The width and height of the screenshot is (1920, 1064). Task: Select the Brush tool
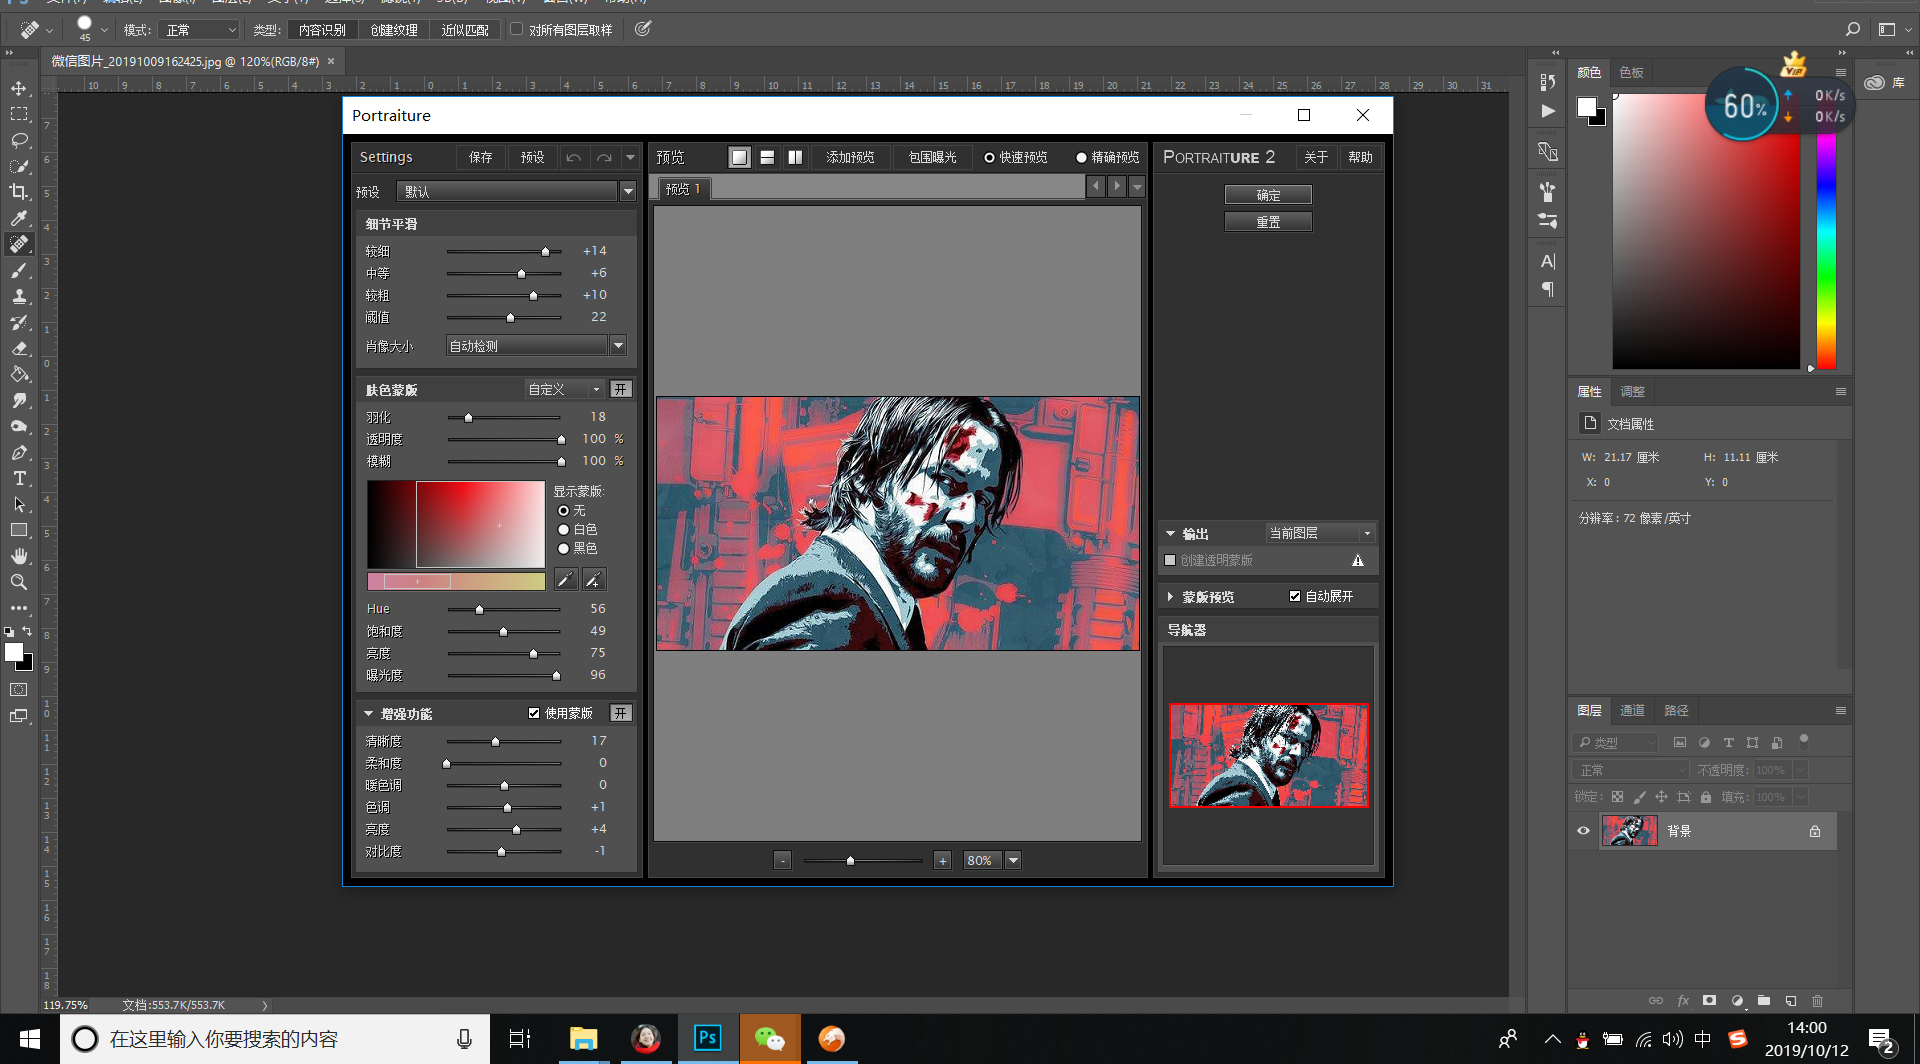pyautogui.click(x=19, y=270)
